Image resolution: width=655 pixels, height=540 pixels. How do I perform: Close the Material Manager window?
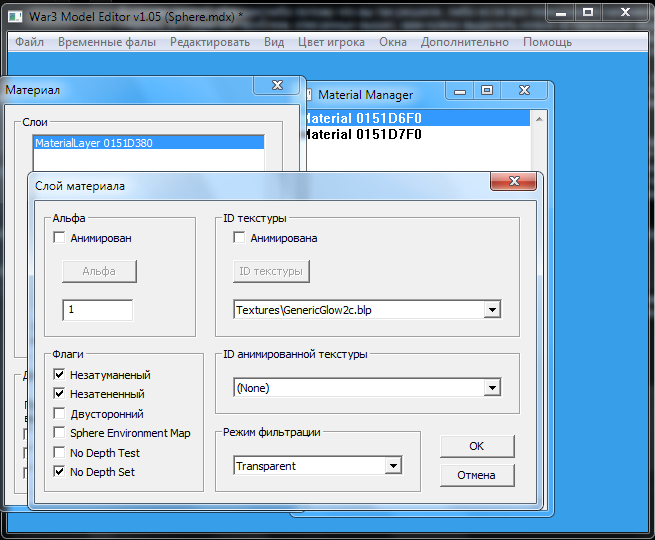click(524, 91)
